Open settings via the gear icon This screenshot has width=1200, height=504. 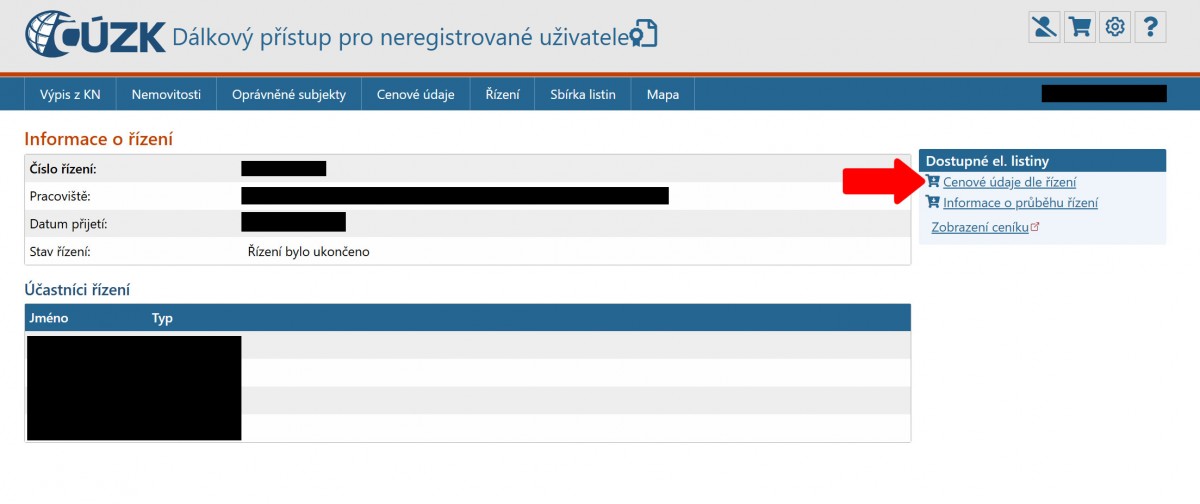point(1114,27)
